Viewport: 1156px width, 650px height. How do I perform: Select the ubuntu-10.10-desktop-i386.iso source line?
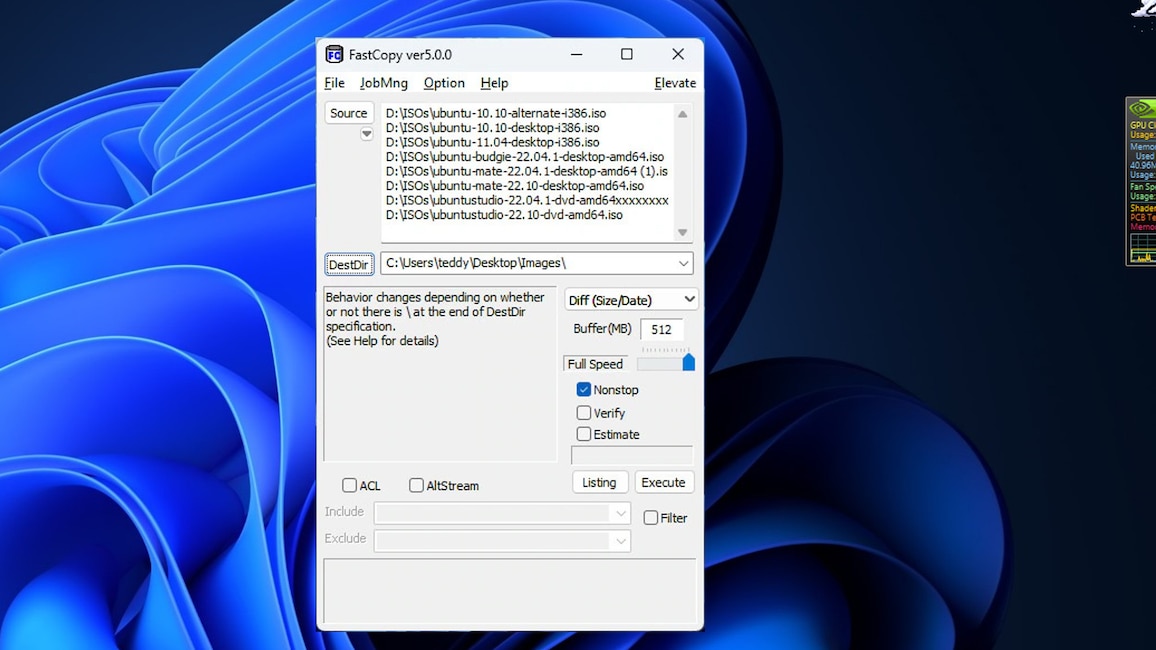(492, 127)
